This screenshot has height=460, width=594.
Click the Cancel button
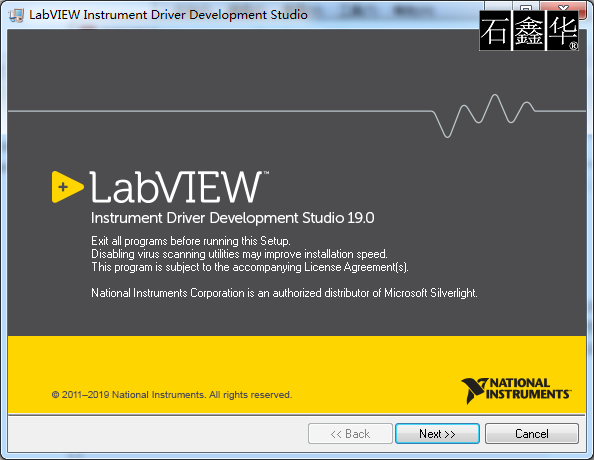531,433
